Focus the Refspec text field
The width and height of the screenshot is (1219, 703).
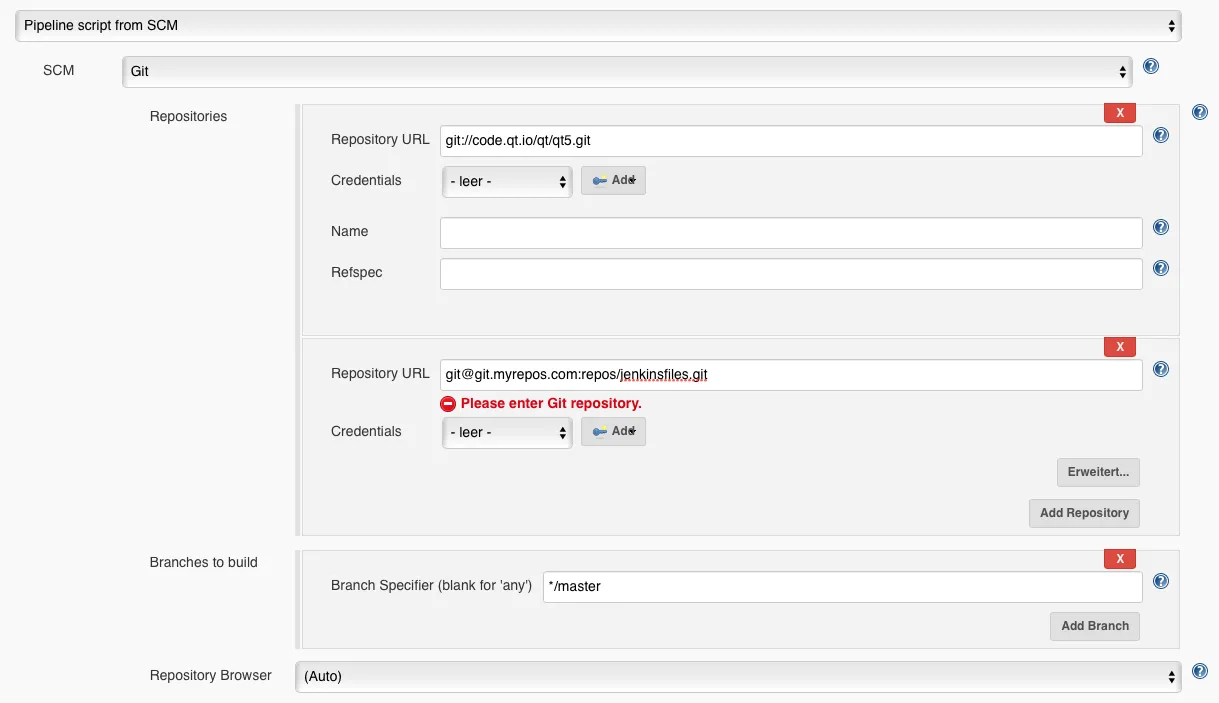point(790,274)
